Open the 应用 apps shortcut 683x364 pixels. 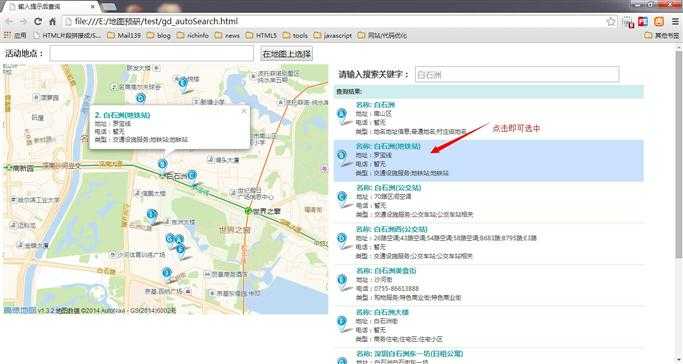click(x=15, y=35)
